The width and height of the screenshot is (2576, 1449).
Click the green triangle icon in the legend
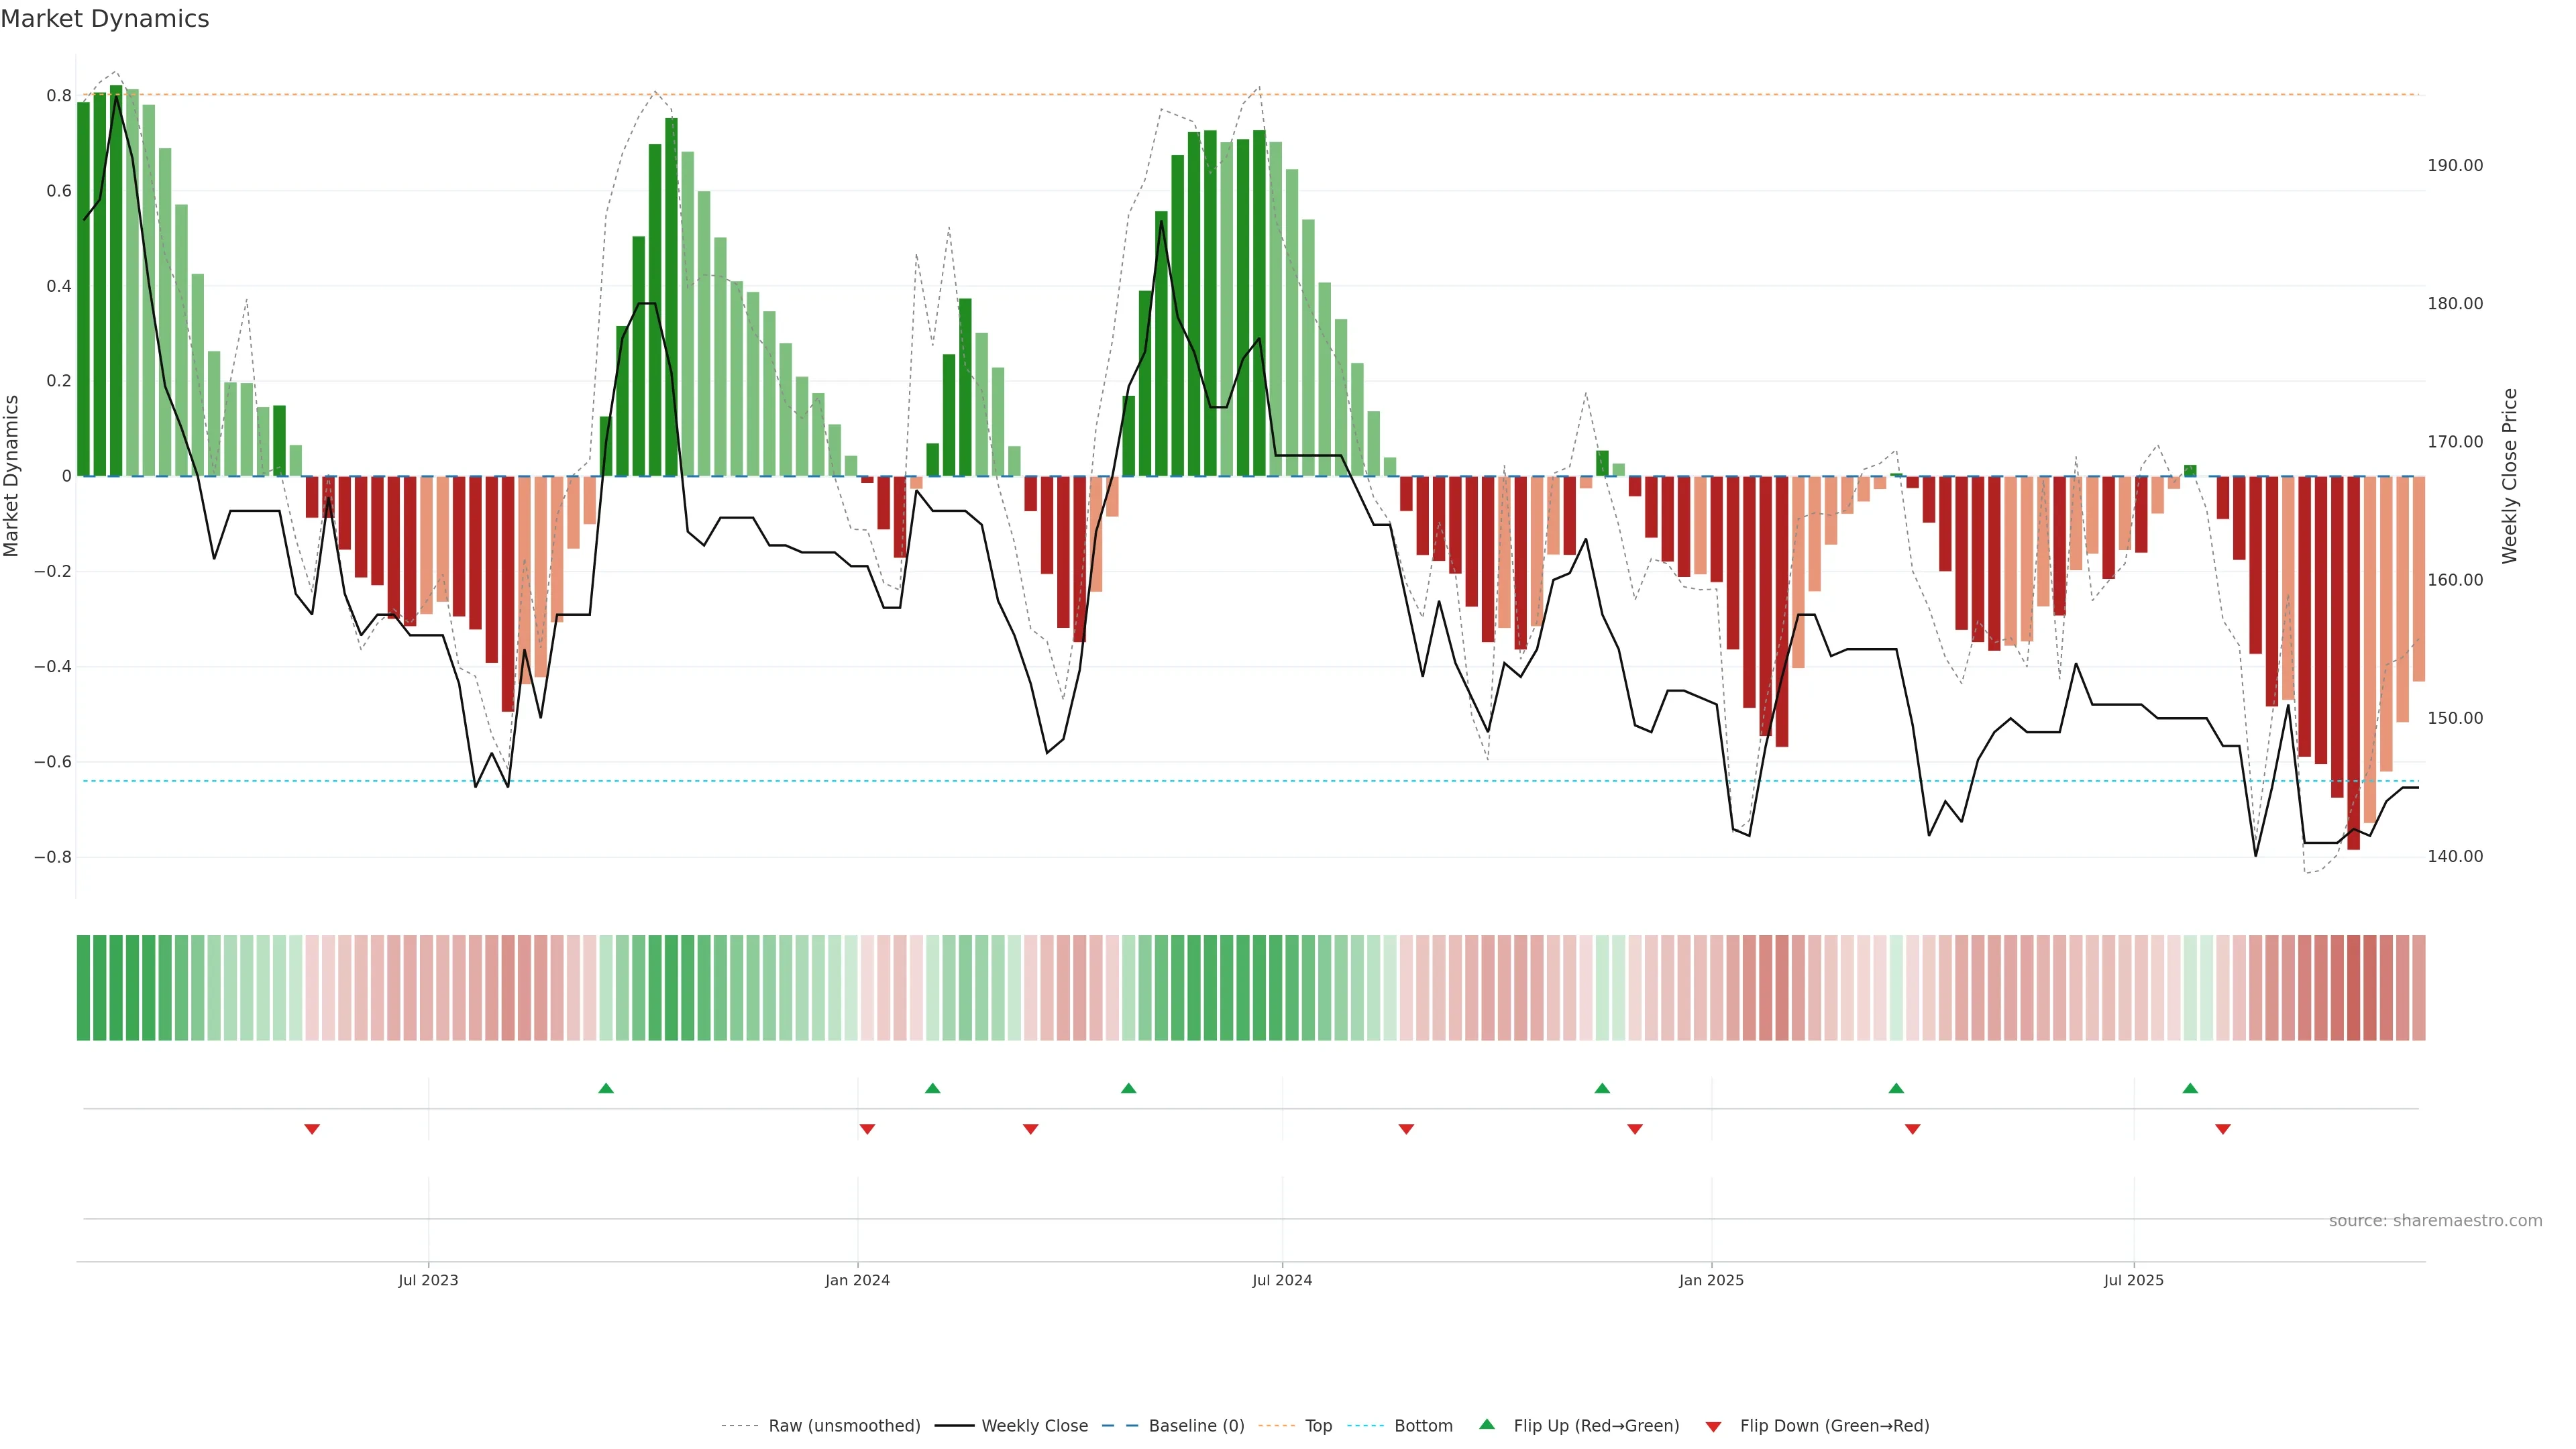coord(1487,1425)
